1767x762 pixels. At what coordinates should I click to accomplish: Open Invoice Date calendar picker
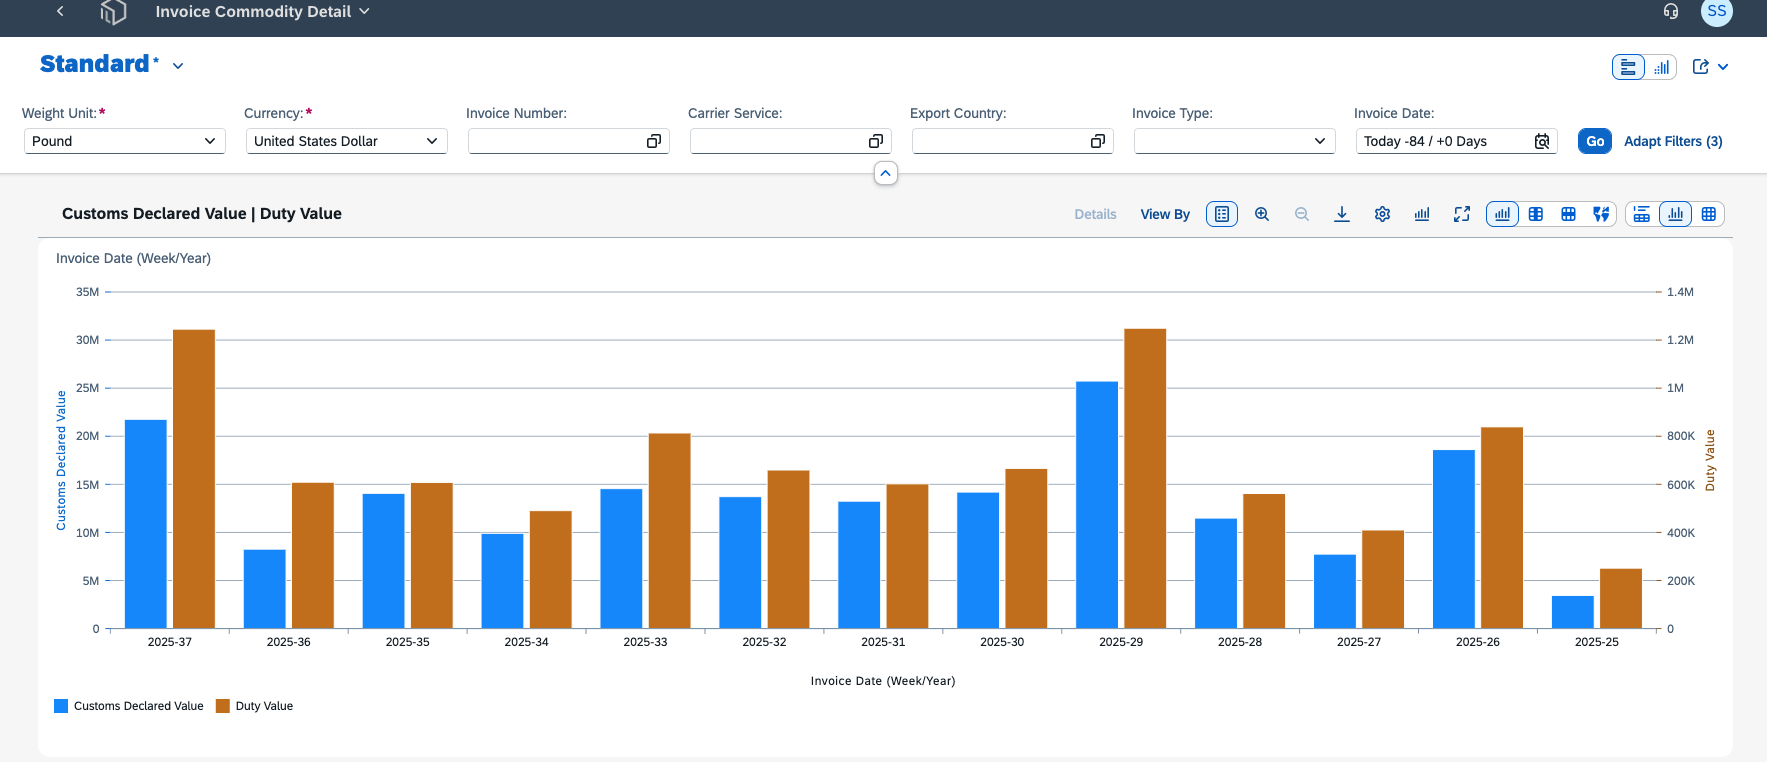1542,141
